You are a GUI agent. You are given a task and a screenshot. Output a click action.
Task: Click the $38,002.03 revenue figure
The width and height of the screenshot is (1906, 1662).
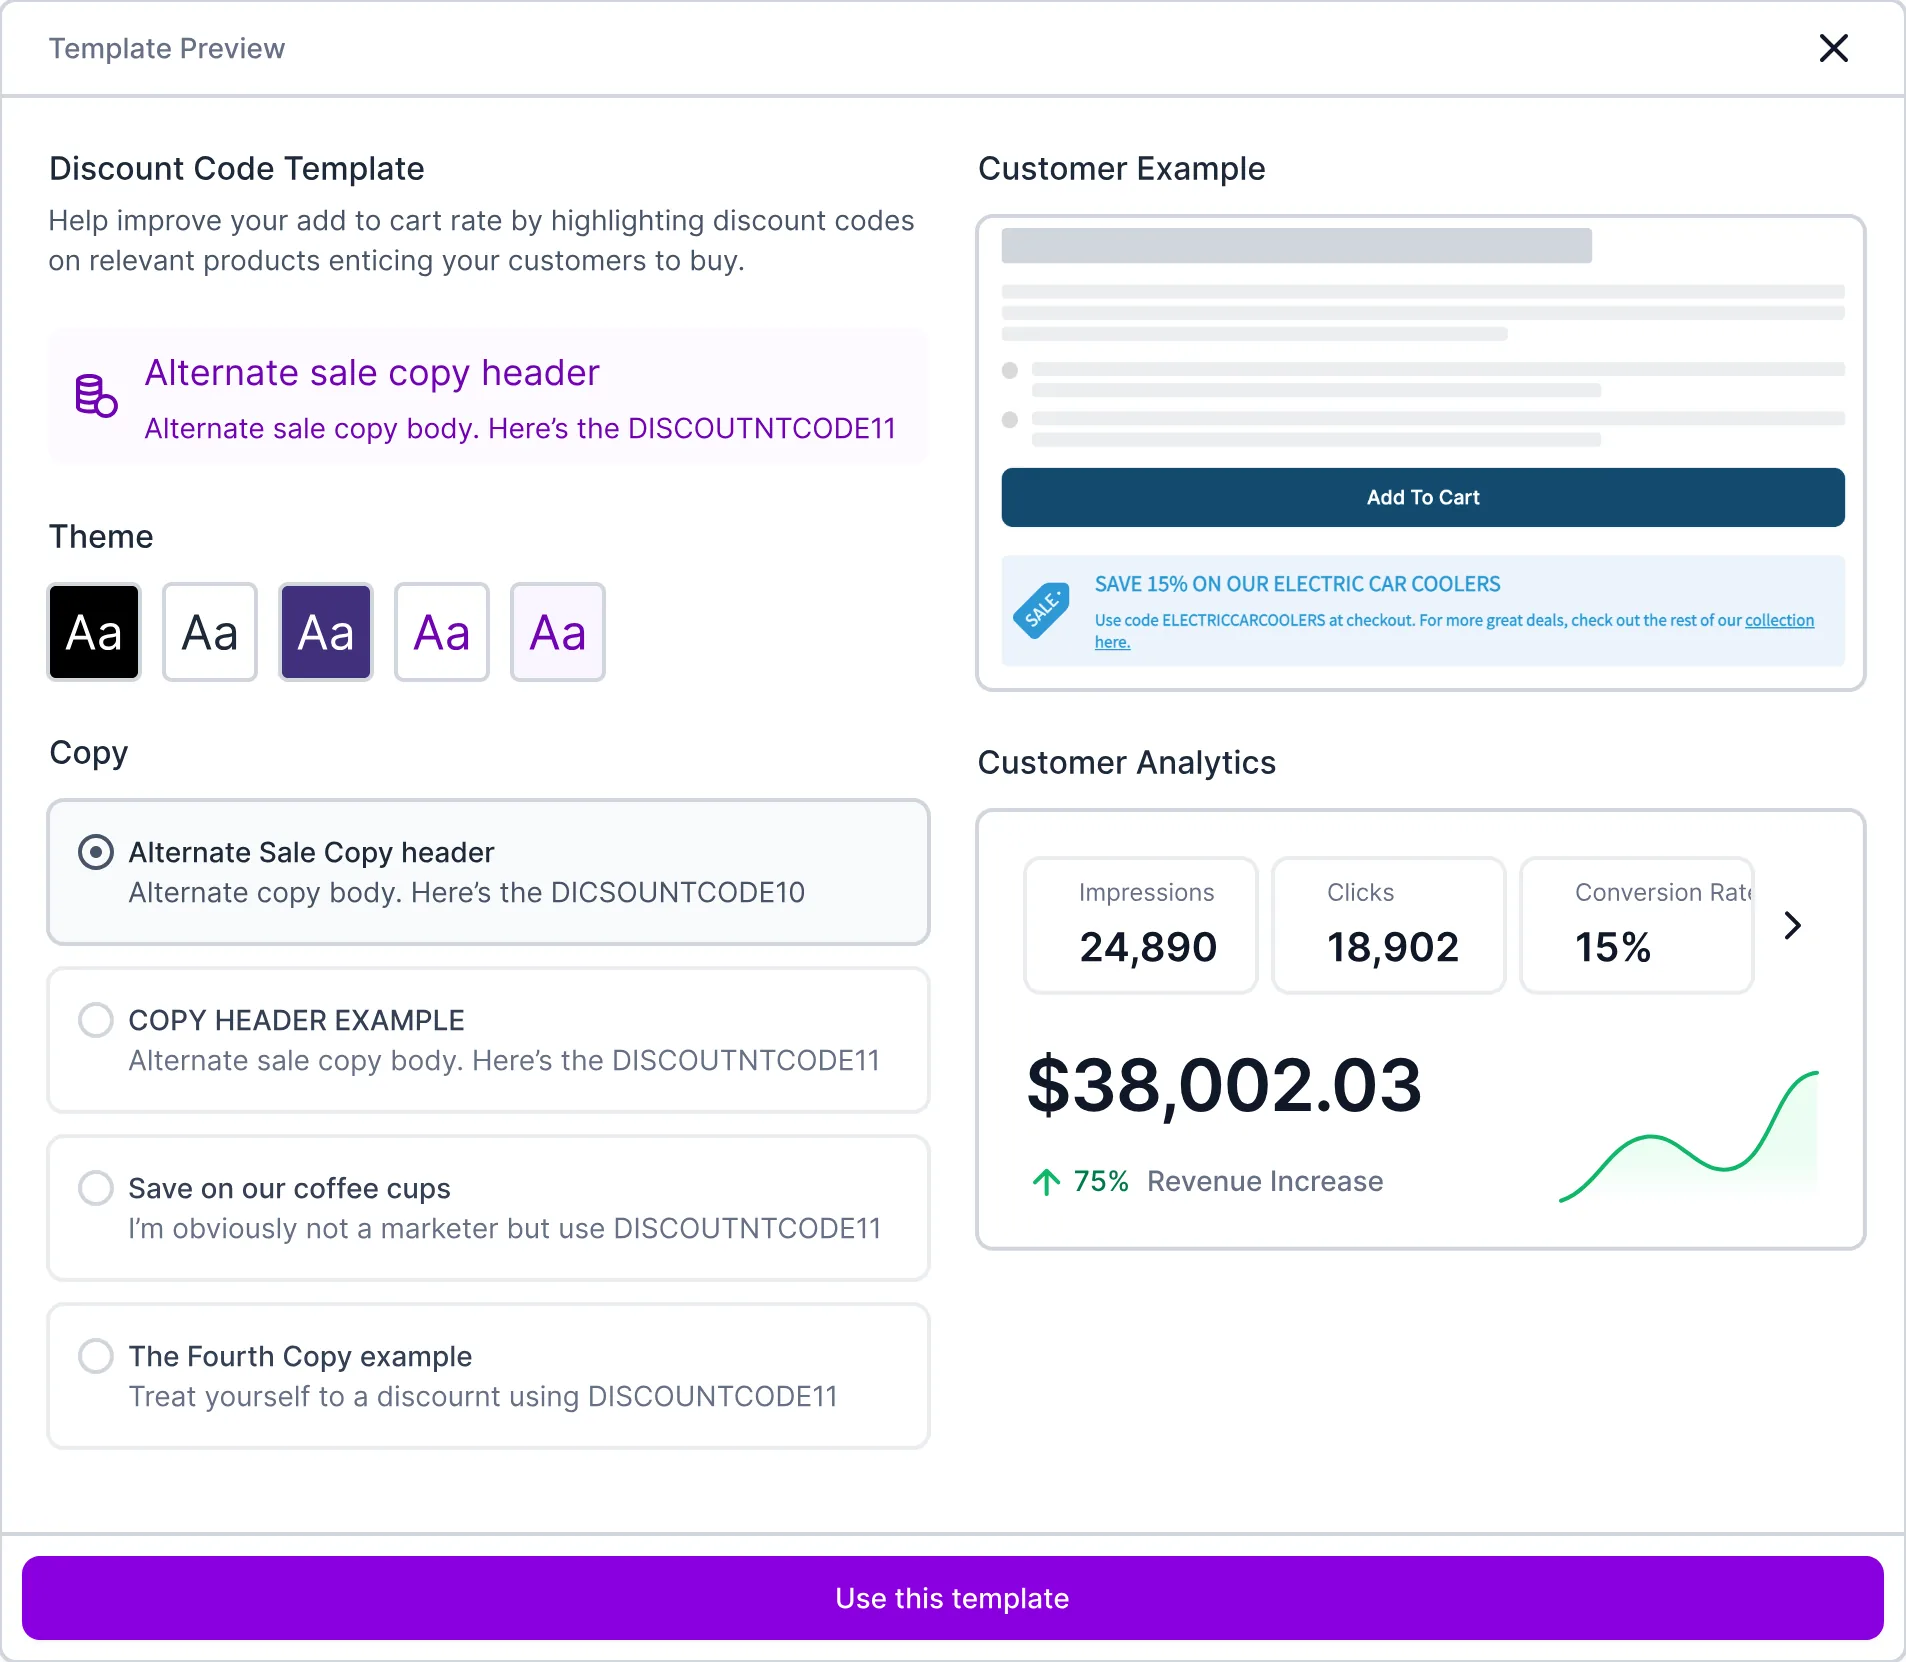(x=1224, y=1086)
